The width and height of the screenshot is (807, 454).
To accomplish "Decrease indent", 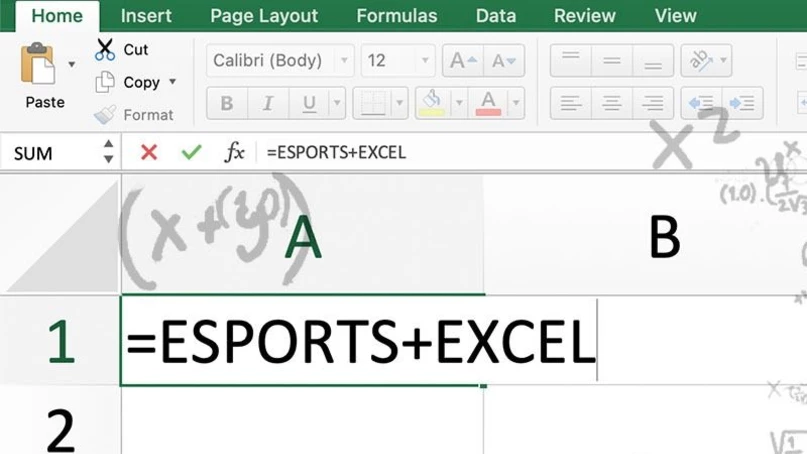I will [x=701, y=103].
